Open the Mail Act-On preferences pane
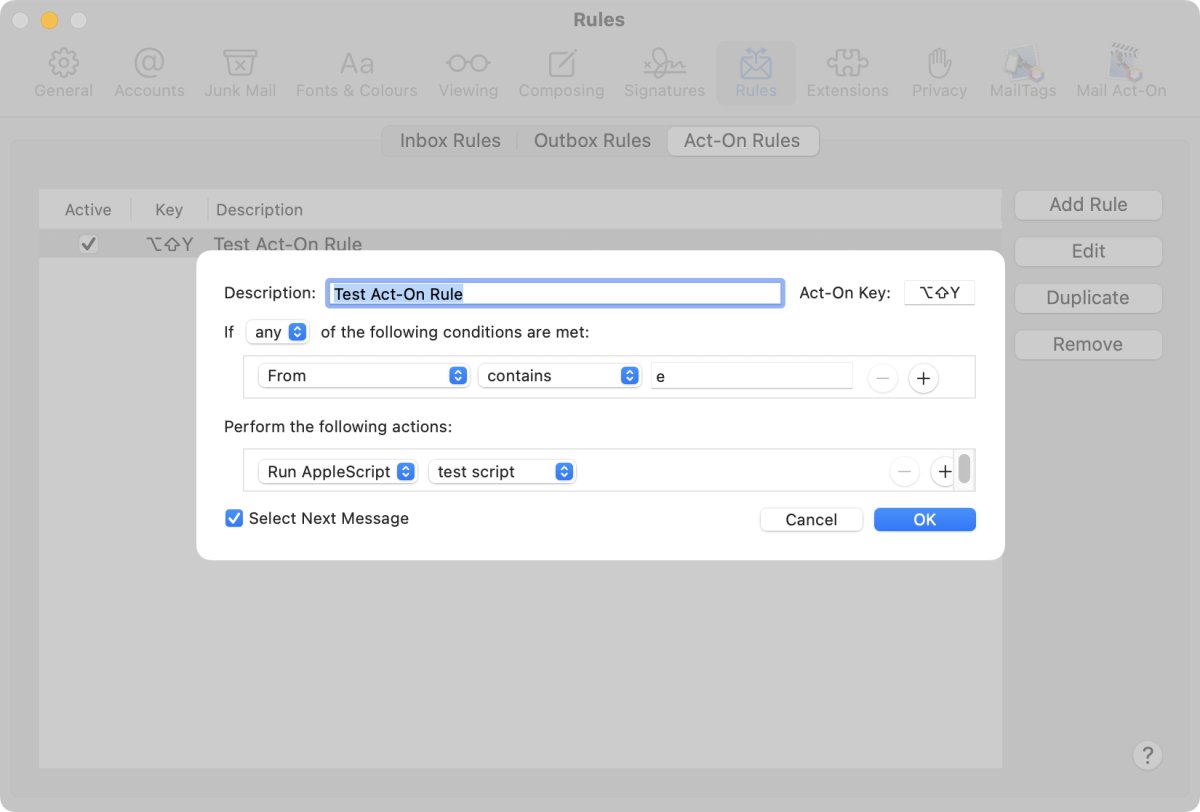 pos(1120,70)
